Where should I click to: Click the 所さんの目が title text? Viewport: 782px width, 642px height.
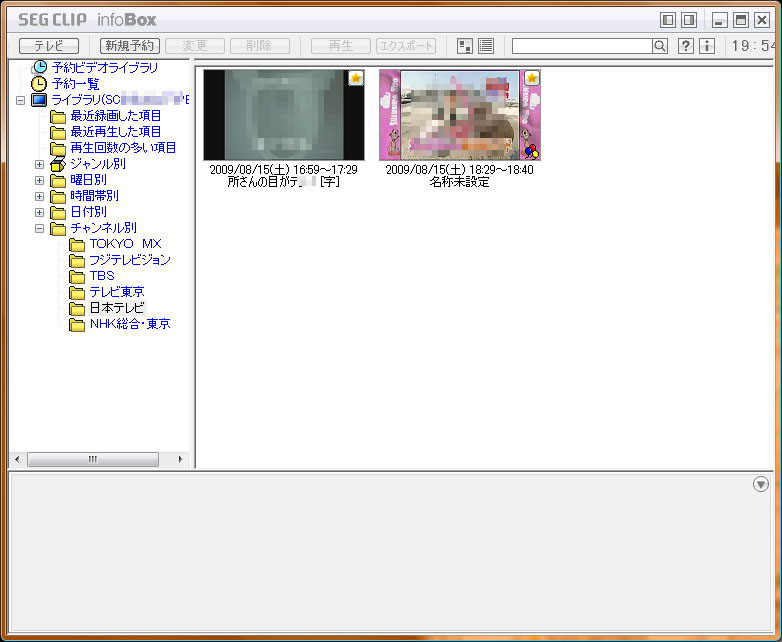click(x=284, y=182)
